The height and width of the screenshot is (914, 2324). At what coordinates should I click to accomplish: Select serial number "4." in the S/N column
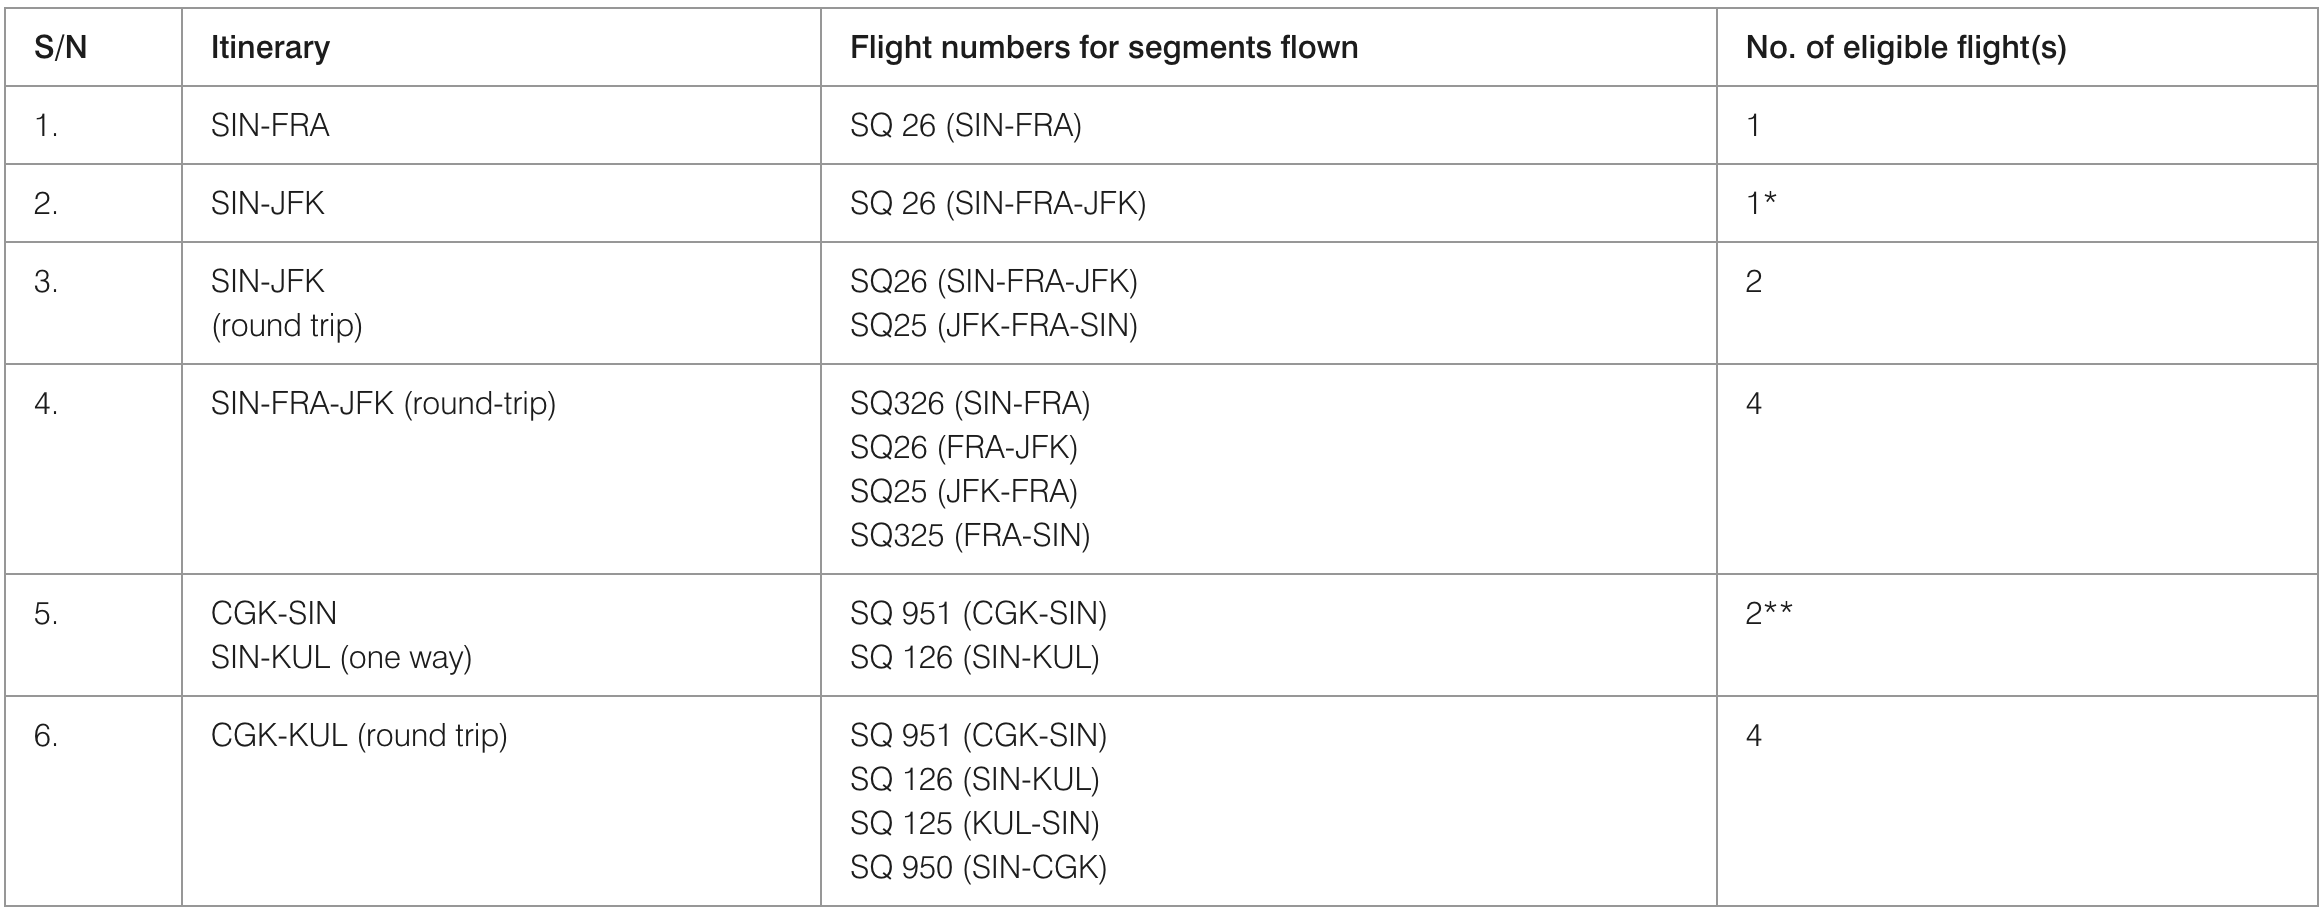click(x=46, y=404)
